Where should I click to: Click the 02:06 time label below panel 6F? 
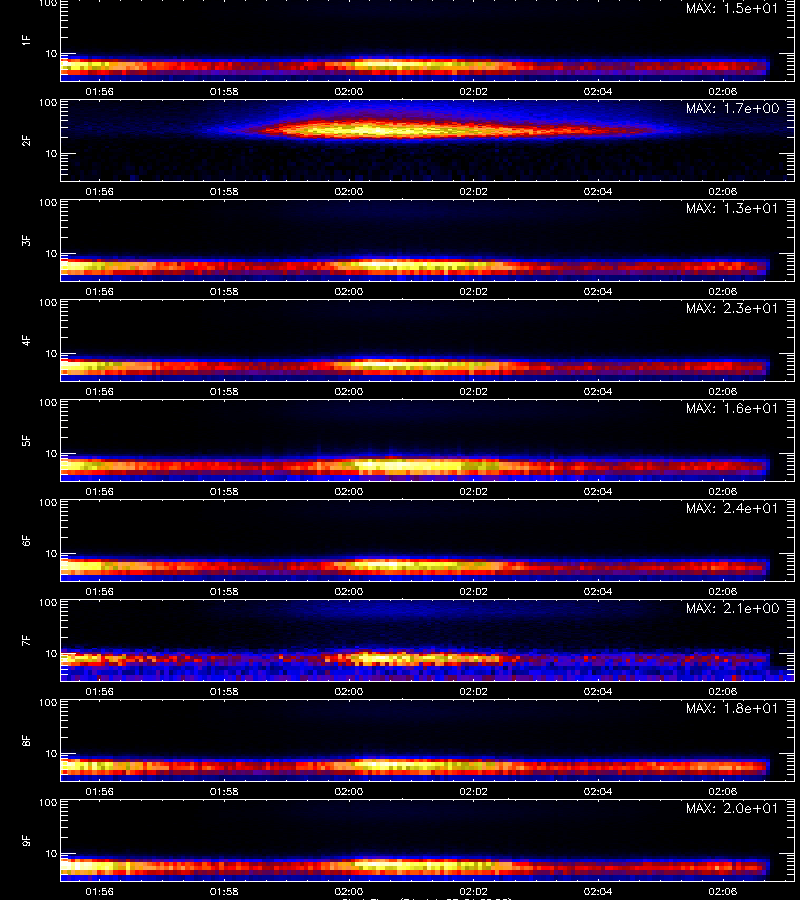pos(723,591)
